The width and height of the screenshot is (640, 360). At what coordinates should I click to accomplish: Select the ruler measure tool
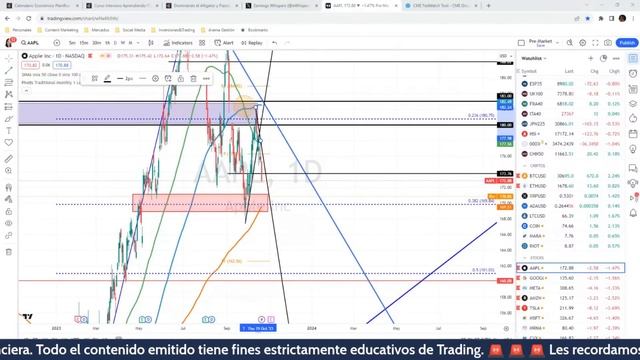click(9, 159)
